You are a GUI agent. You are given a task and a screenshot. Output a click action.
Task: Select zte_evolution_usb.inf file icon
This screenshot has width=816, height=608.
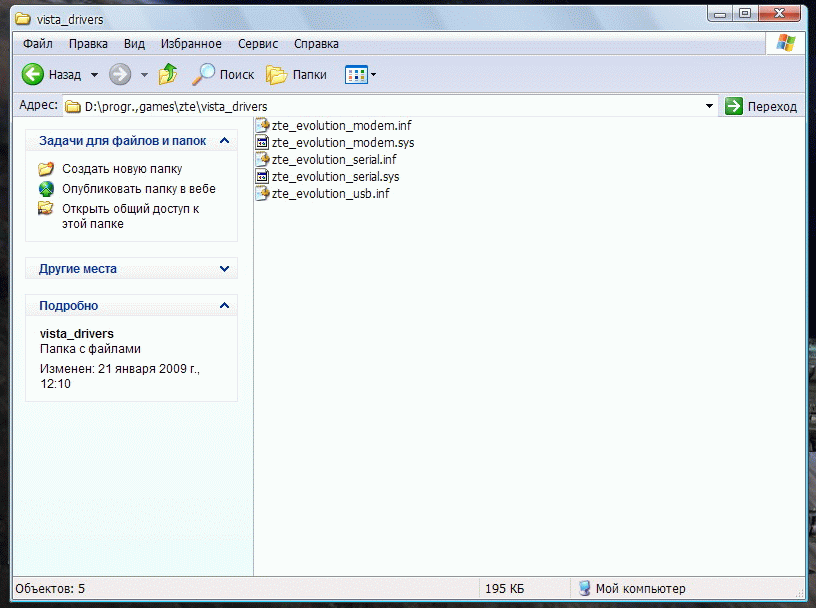click(x=263, y=193)
